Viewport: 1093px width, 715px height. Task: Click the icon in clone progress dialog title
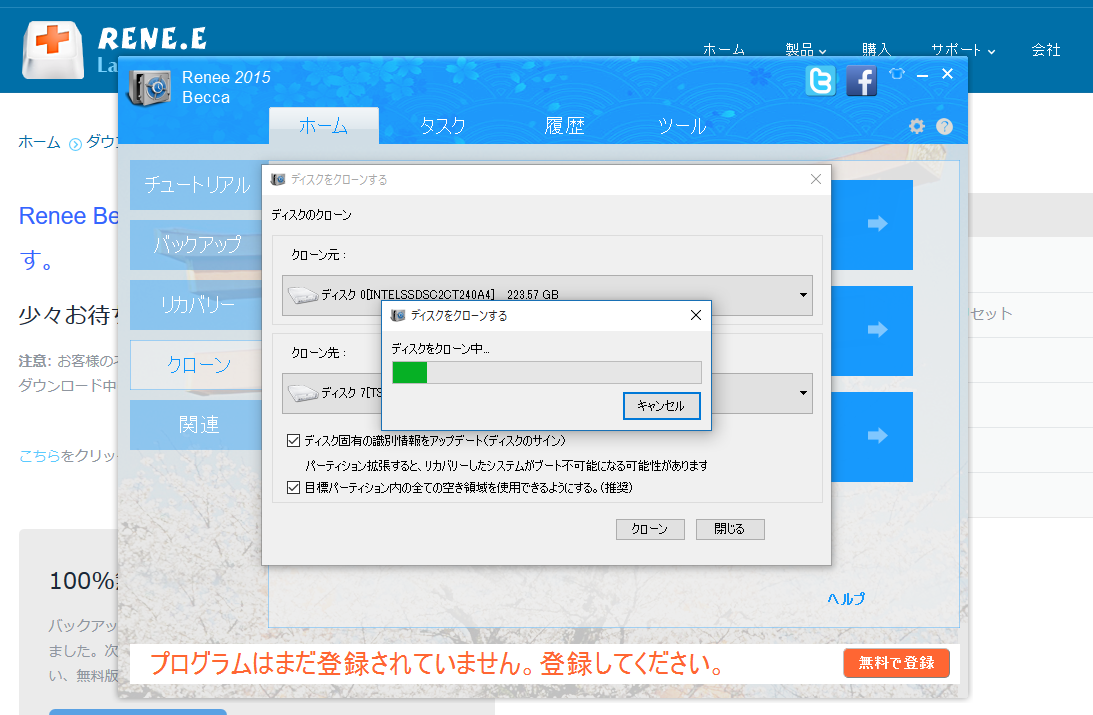coord(398,316)
